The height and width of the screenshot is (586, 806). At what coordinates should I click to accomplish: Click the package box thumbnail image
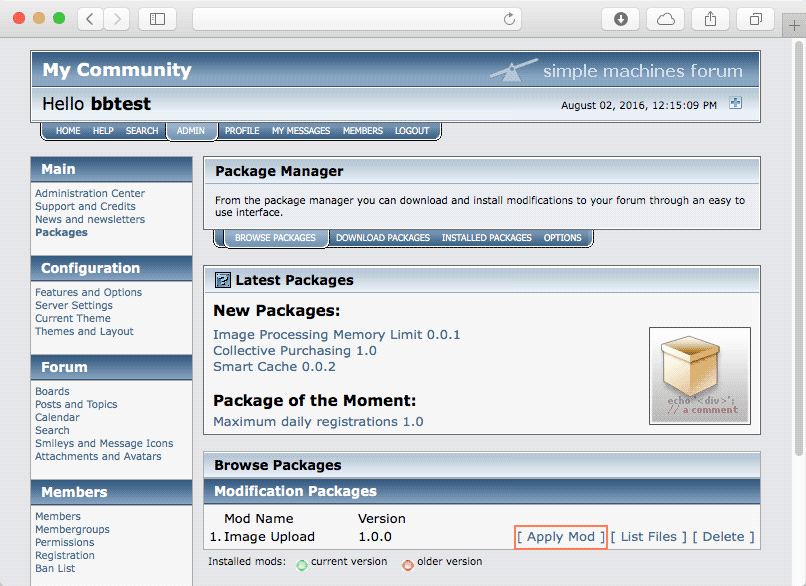pos(700,376)
